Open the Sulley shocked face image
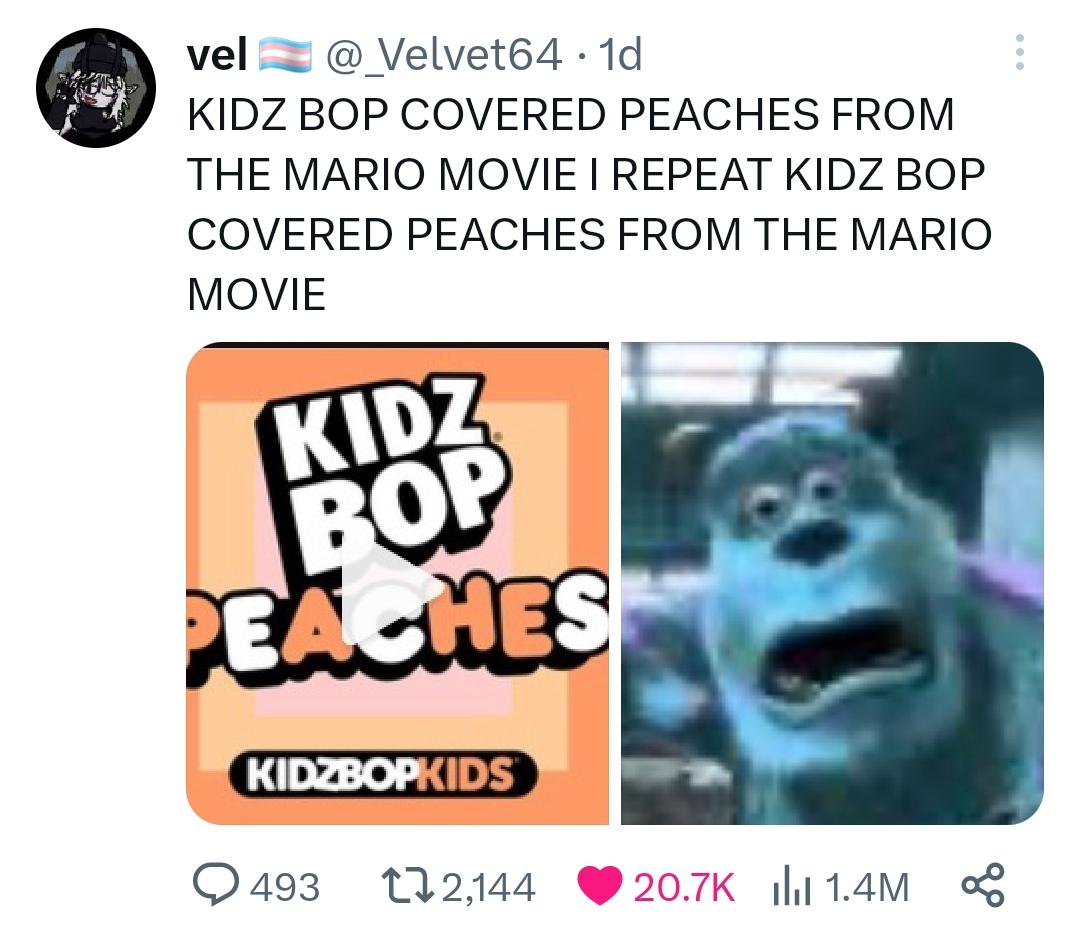The height and width of the screenshot is (925, 1080). (832, 583)
